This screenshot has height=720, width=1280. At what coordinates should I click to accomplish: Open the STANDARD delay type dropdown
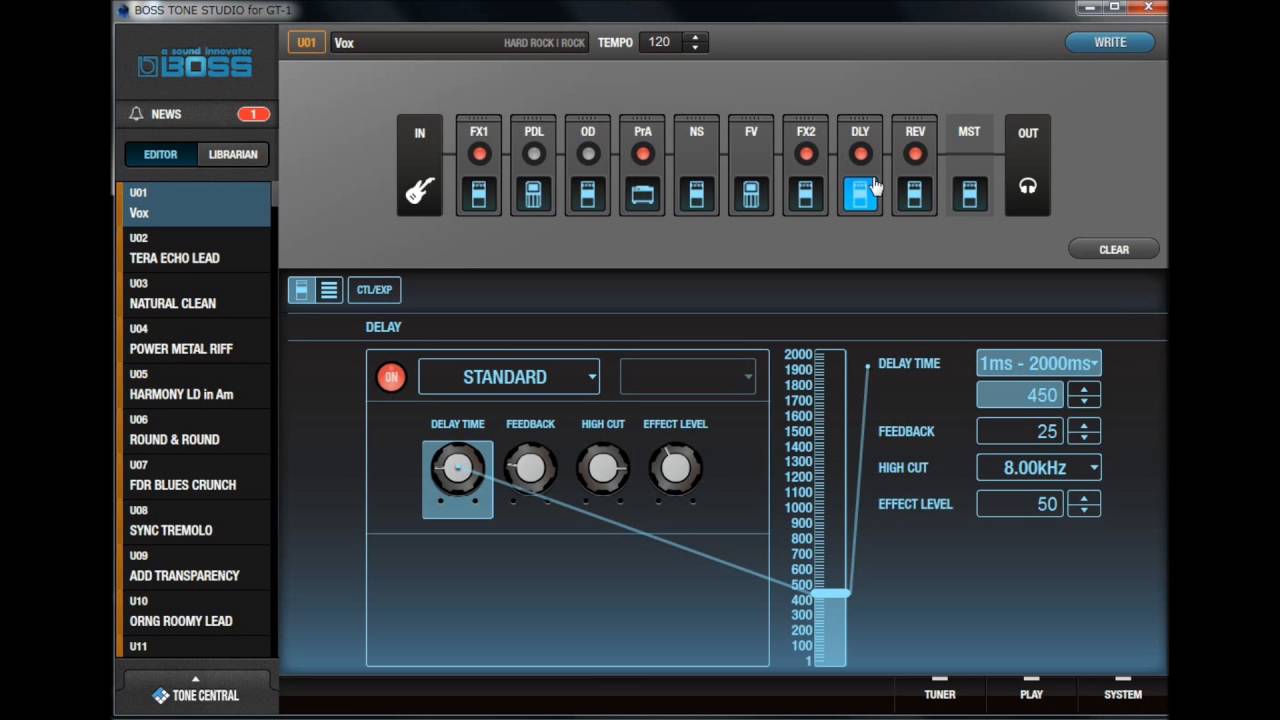[509, 377]
